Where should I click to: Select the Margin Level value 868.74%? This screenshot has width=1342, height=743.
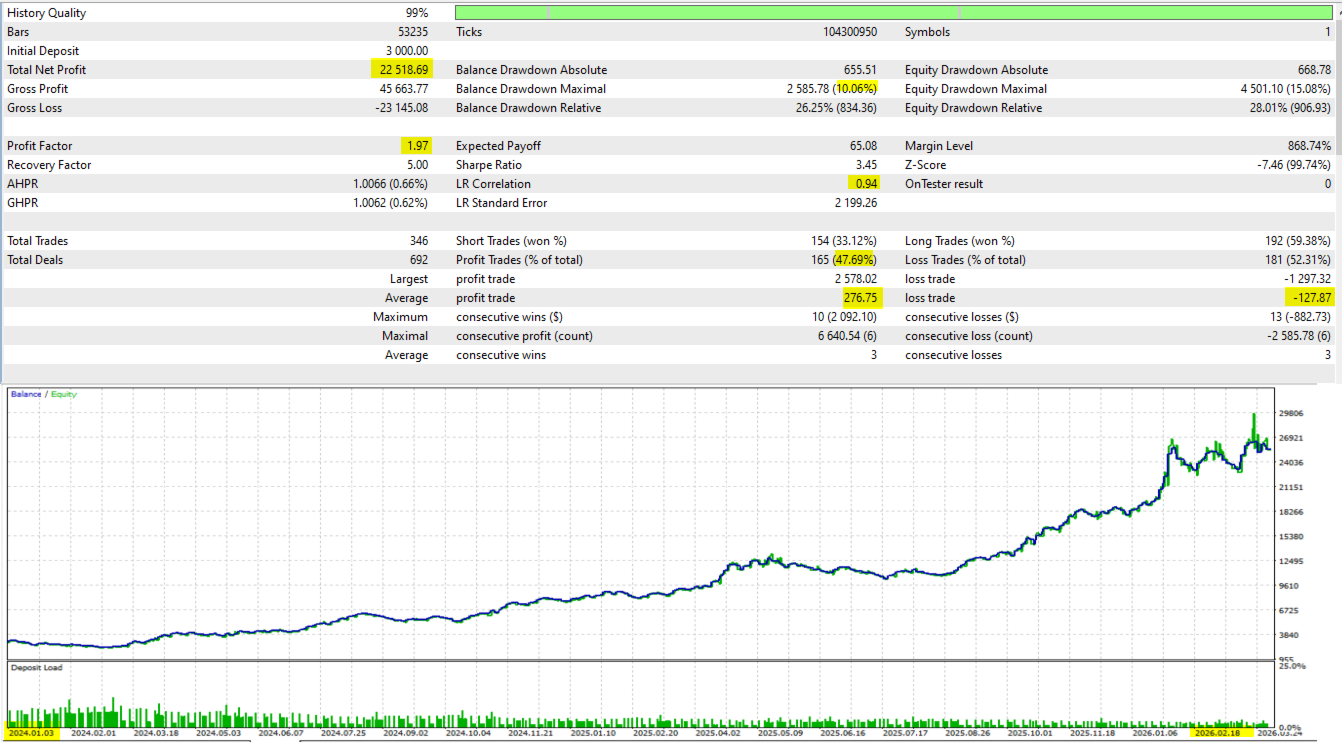(x=1310, y=146)
